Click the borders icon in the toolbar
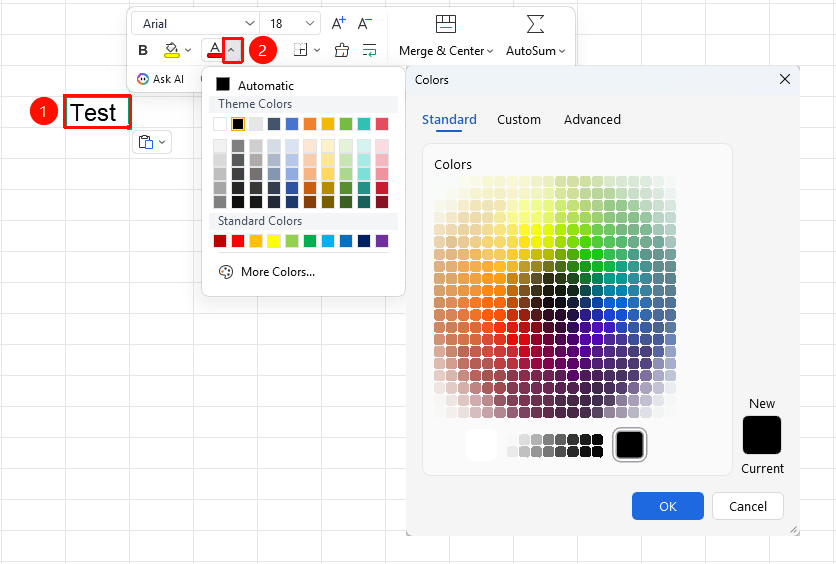 click(301, 50)
